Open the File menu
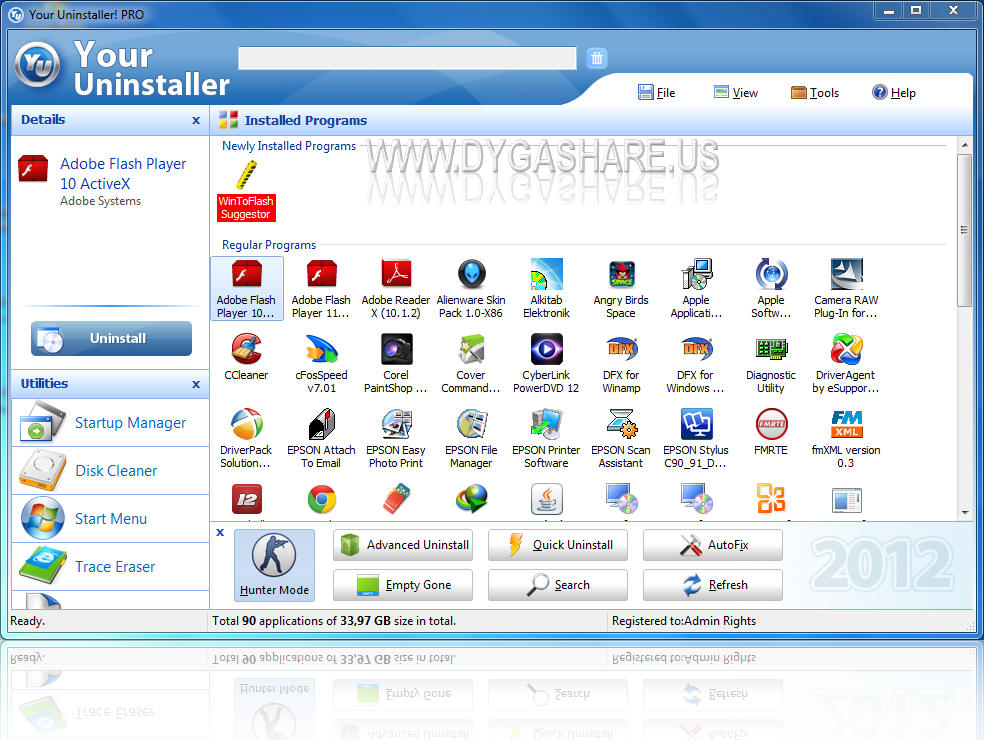 pyautogui.click(x=656, y=93)
